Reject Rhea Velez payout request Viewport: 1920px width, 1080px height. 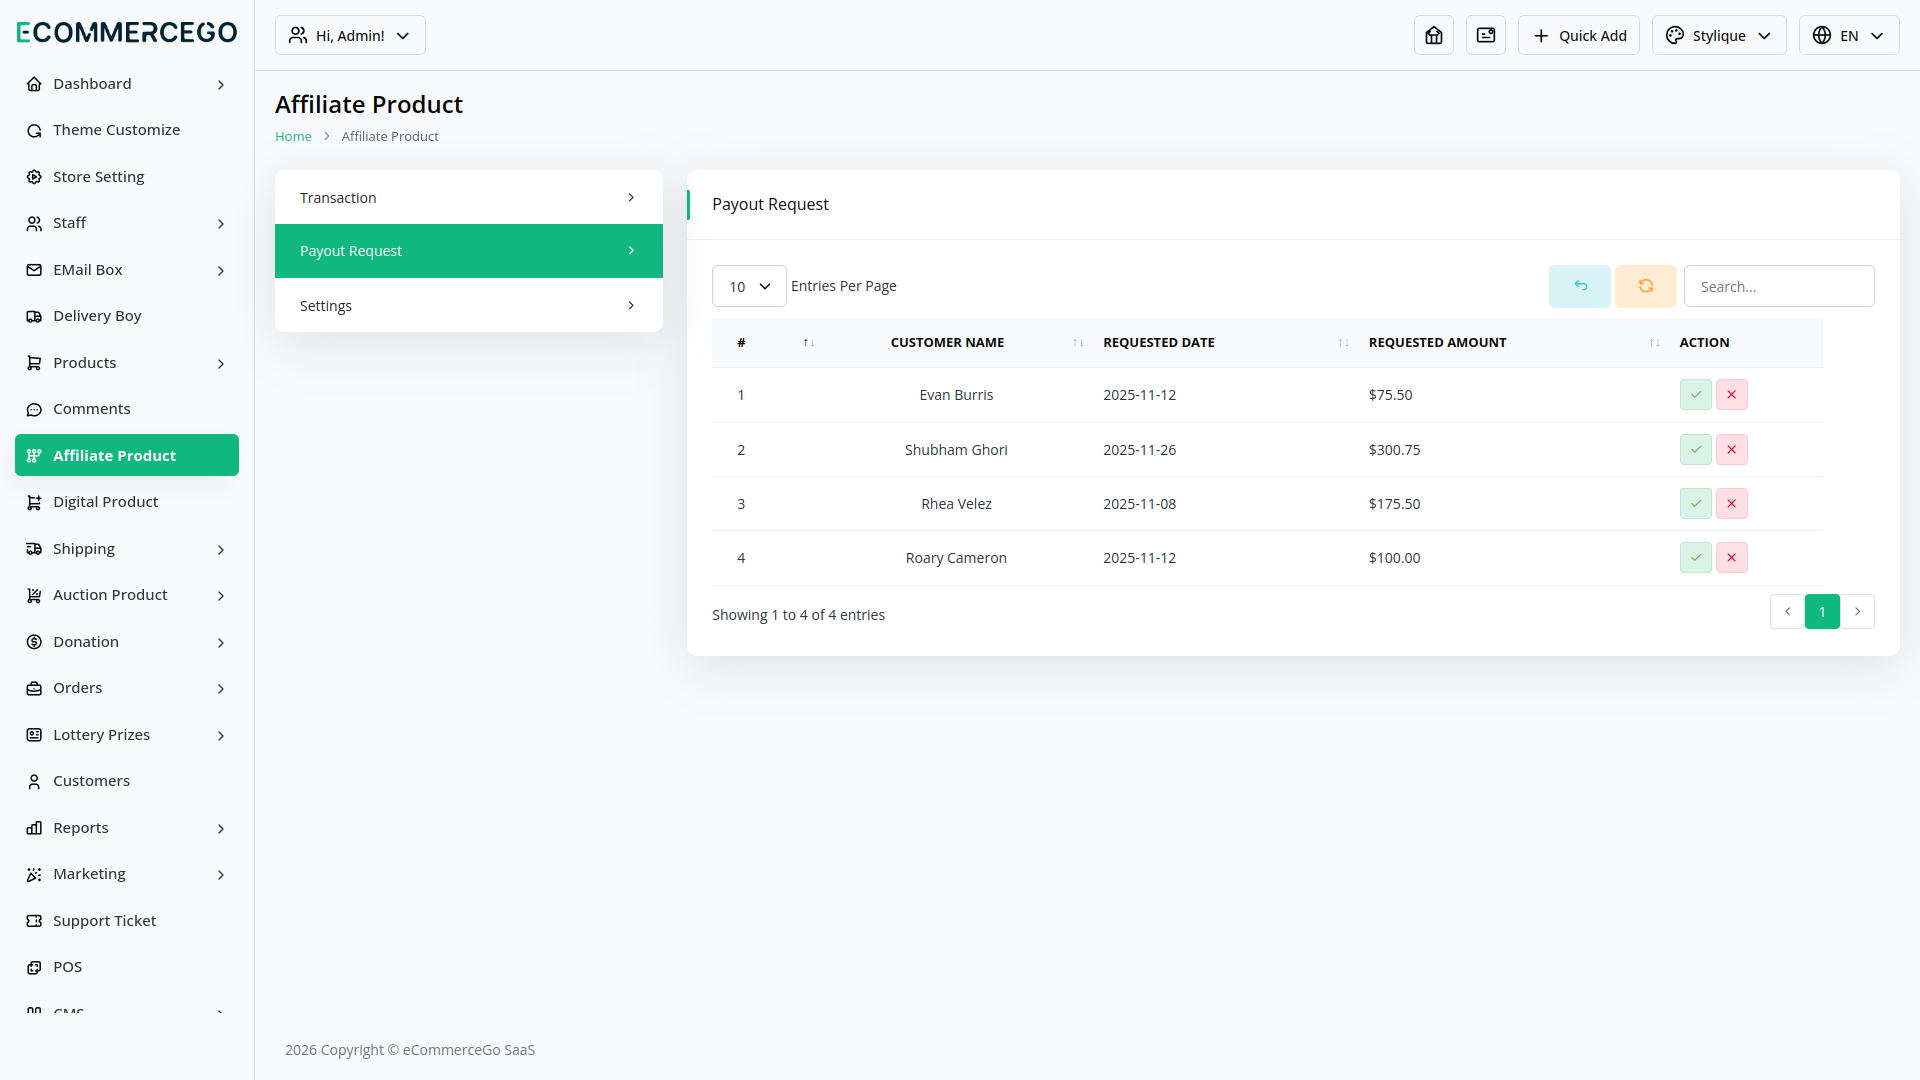pyautogui.click(x=1731, y=504)
